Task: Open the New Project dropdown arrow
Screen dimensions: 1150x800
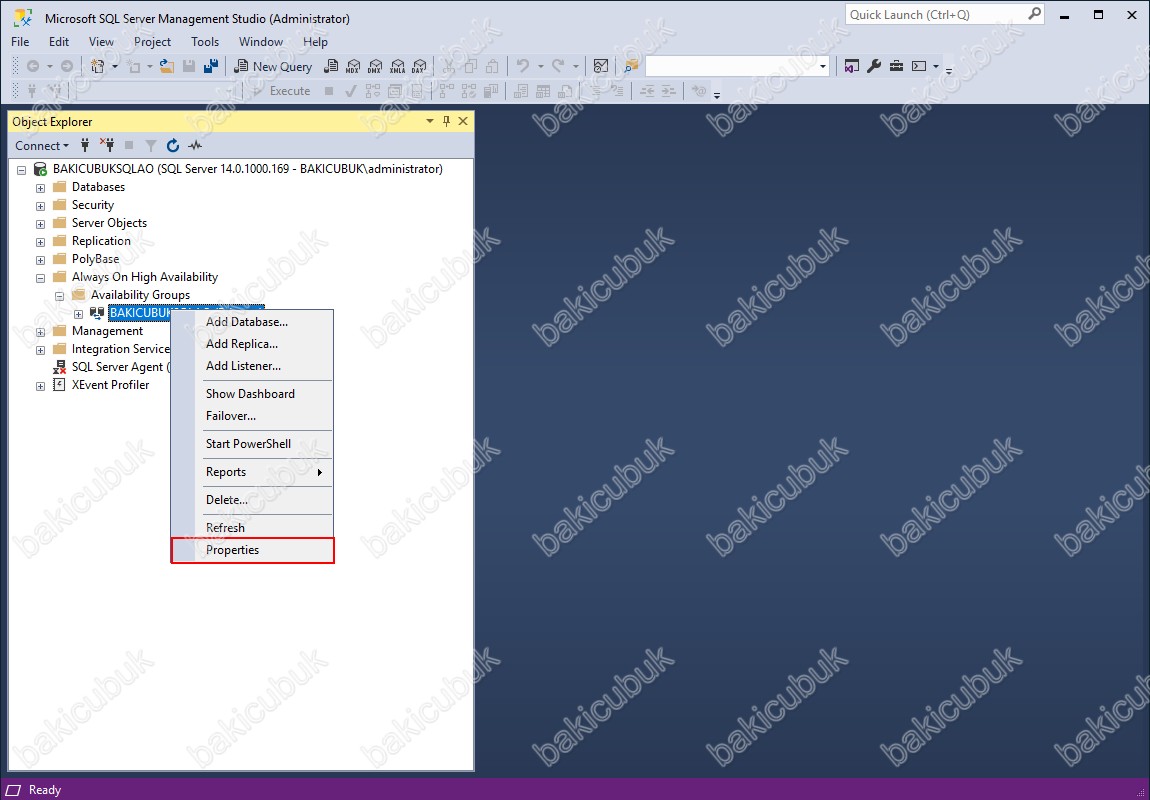Action: tap(115, 66)
